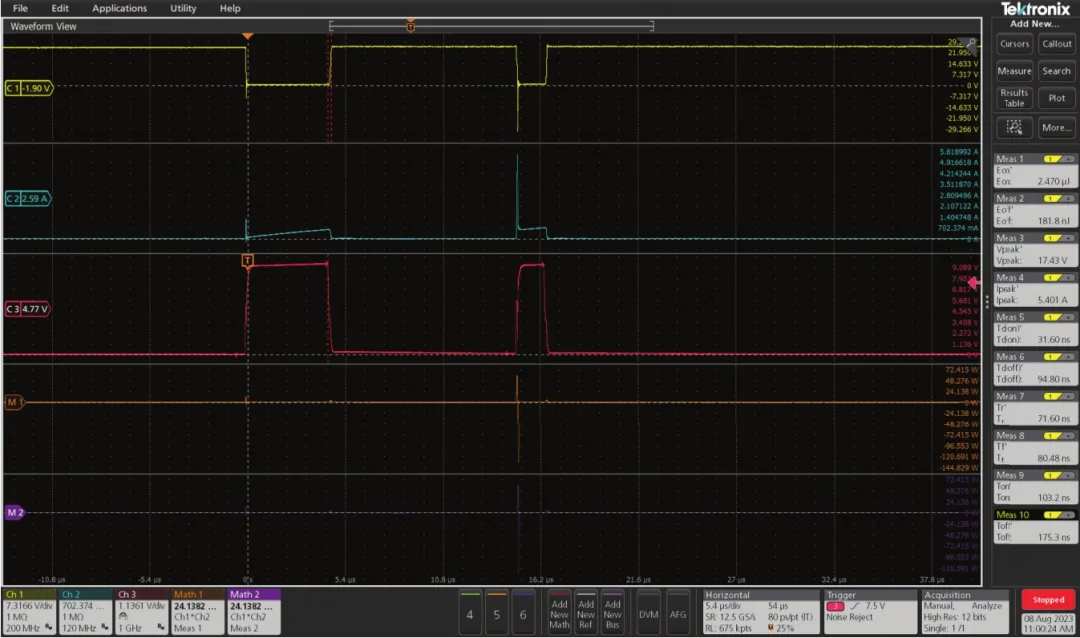Select the C3 channel handle badge
This screenshot has height=638, width=1080.
tap(29, 309)
